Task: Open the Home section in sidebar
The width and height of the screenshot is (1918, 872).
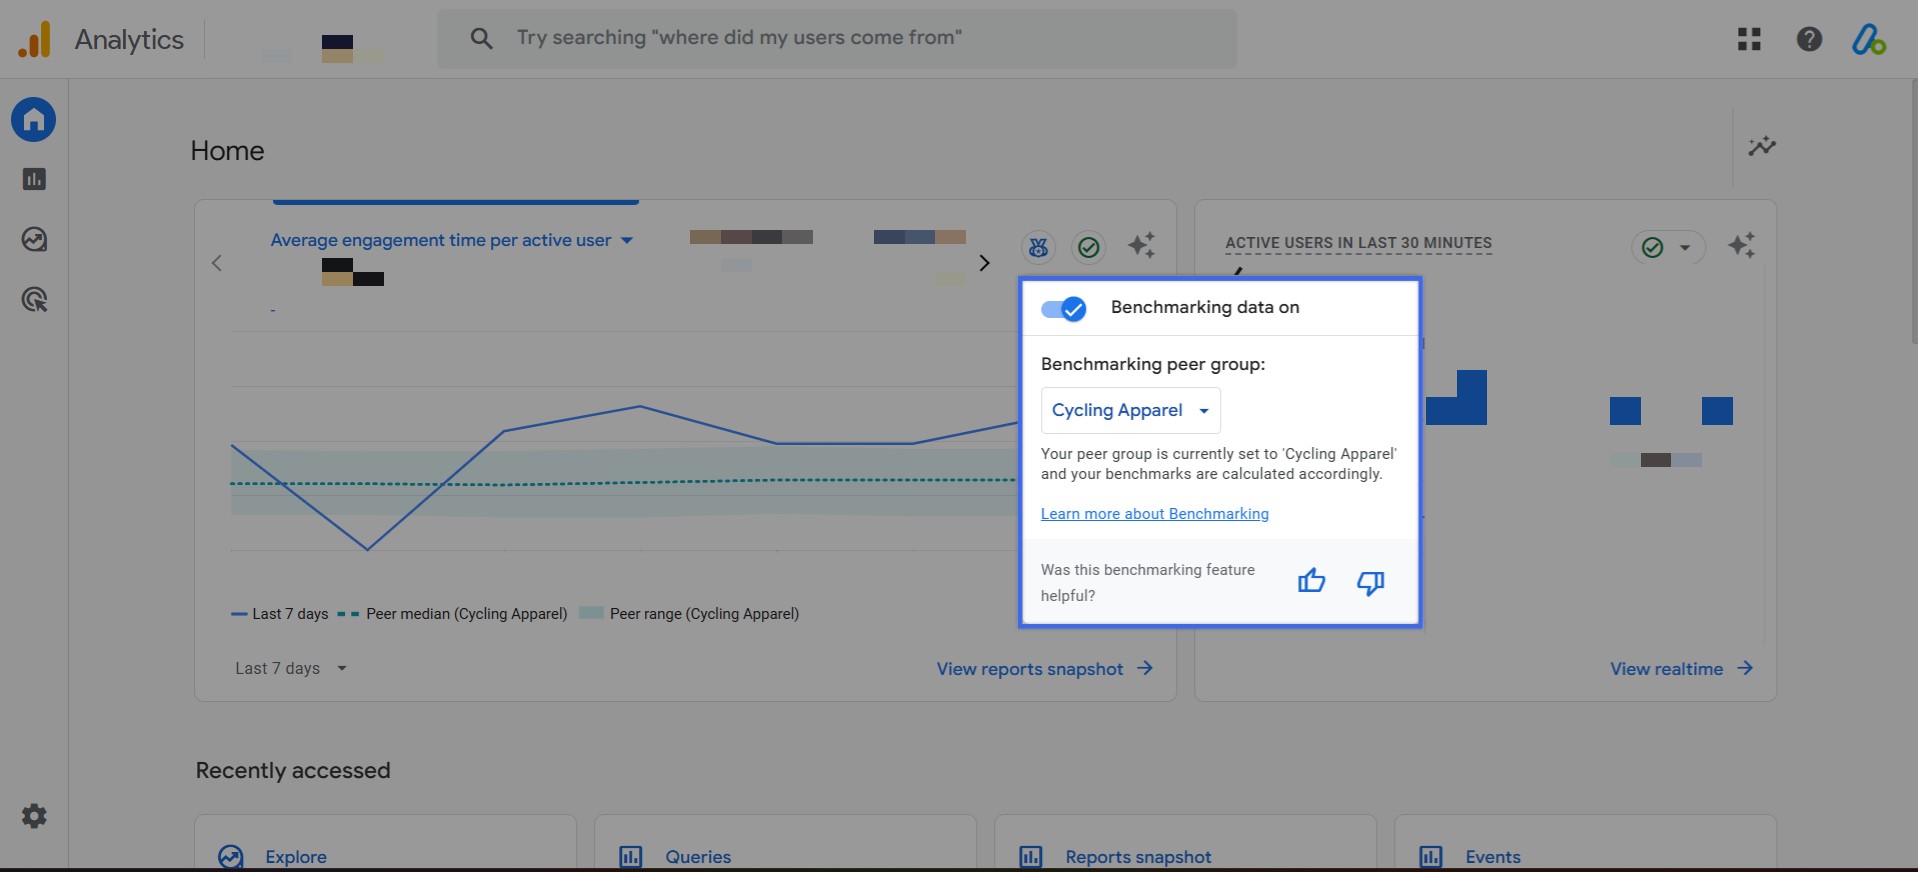Action: pyautogui.click(x=34, y=120)
